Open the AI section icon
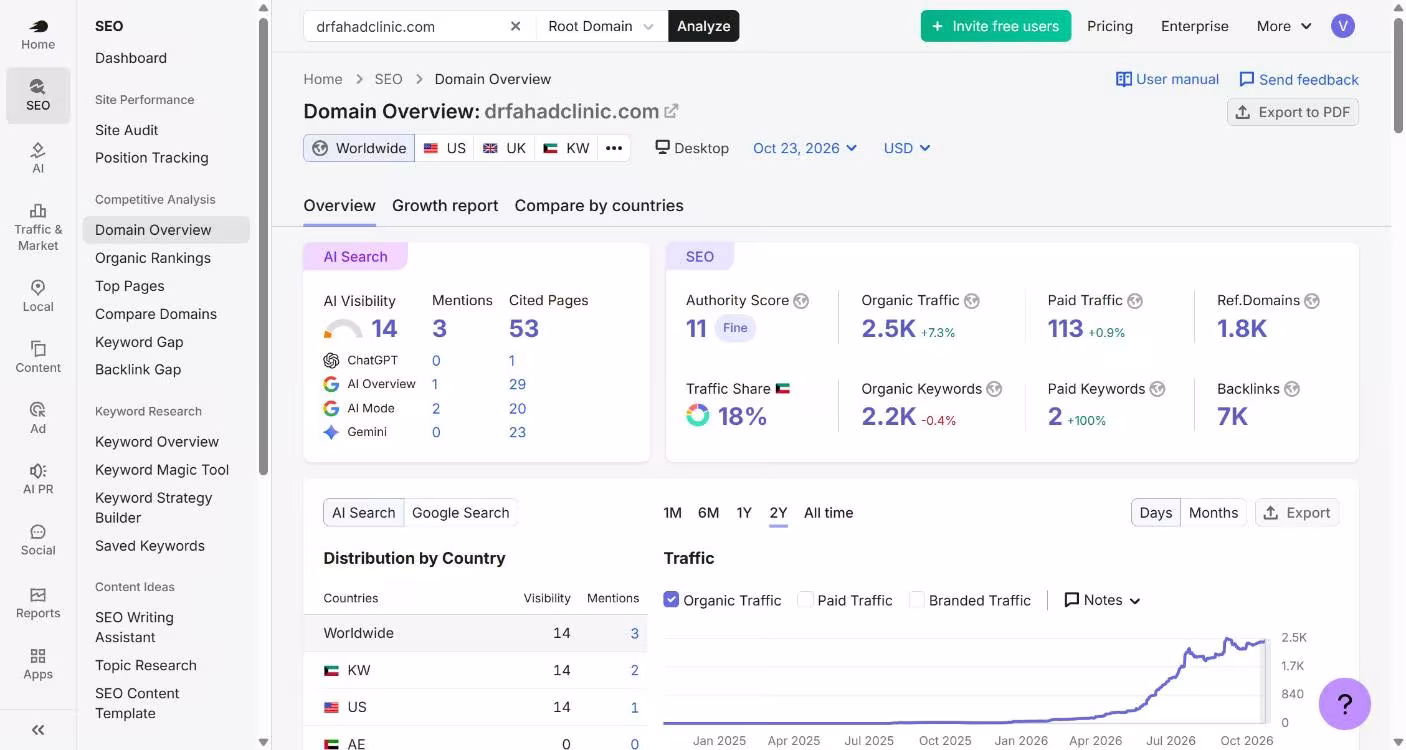Screen dimensions: 1406x750 click(38, 157)
